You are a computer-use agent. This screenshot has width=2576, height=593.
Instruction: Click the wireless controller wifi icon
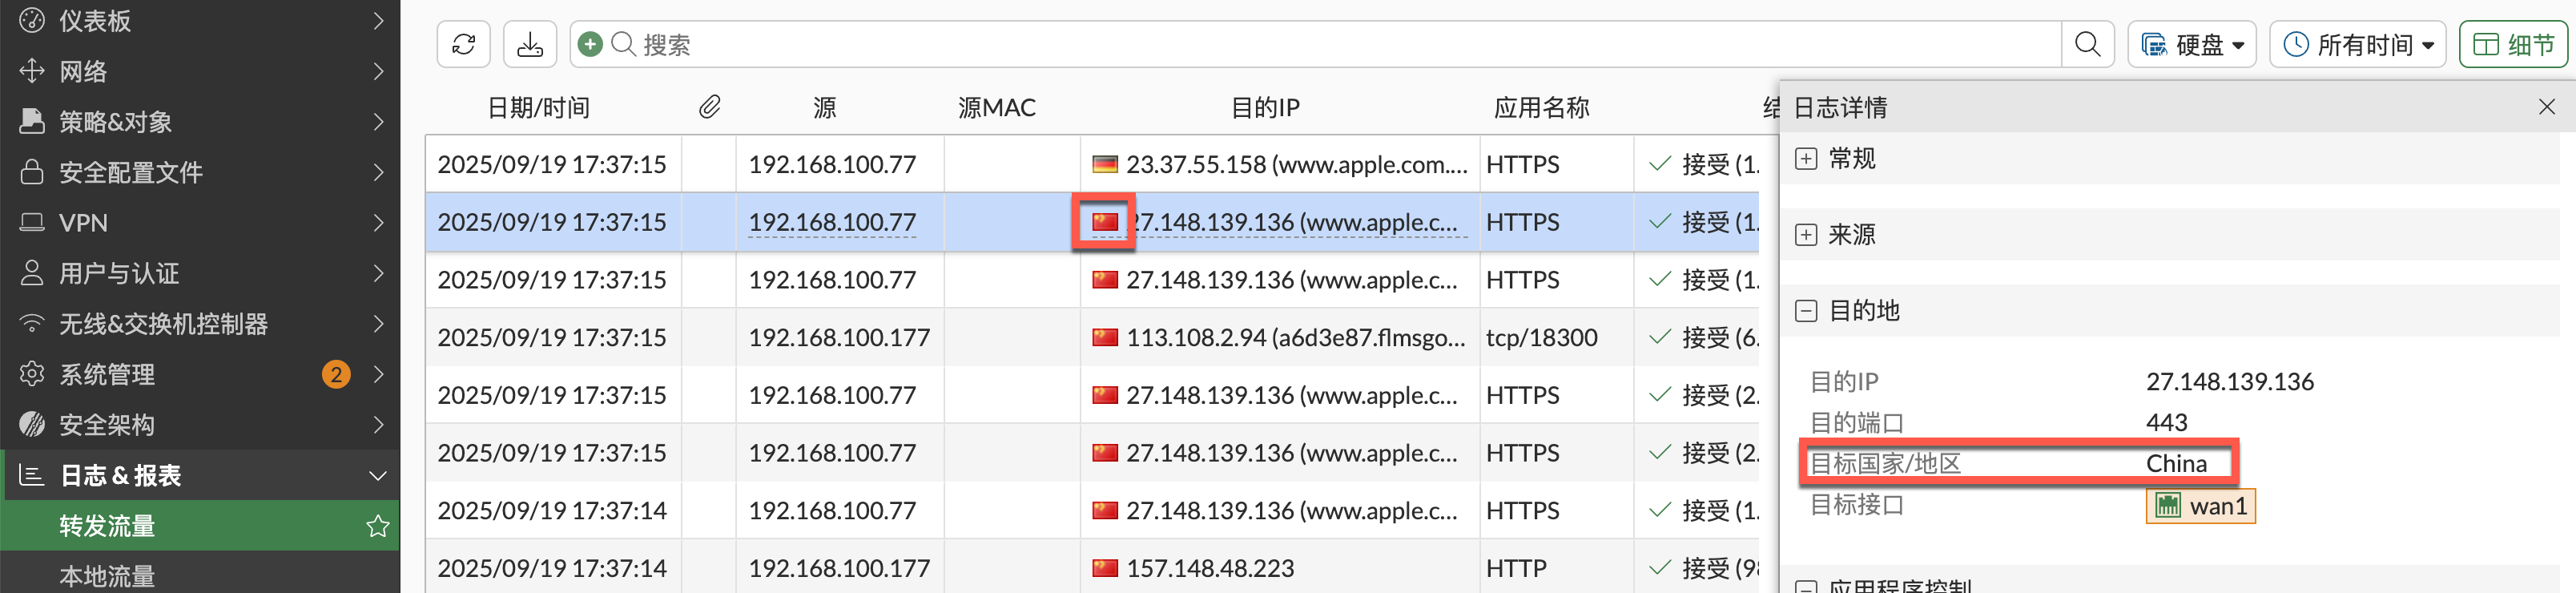pos(32,323)
